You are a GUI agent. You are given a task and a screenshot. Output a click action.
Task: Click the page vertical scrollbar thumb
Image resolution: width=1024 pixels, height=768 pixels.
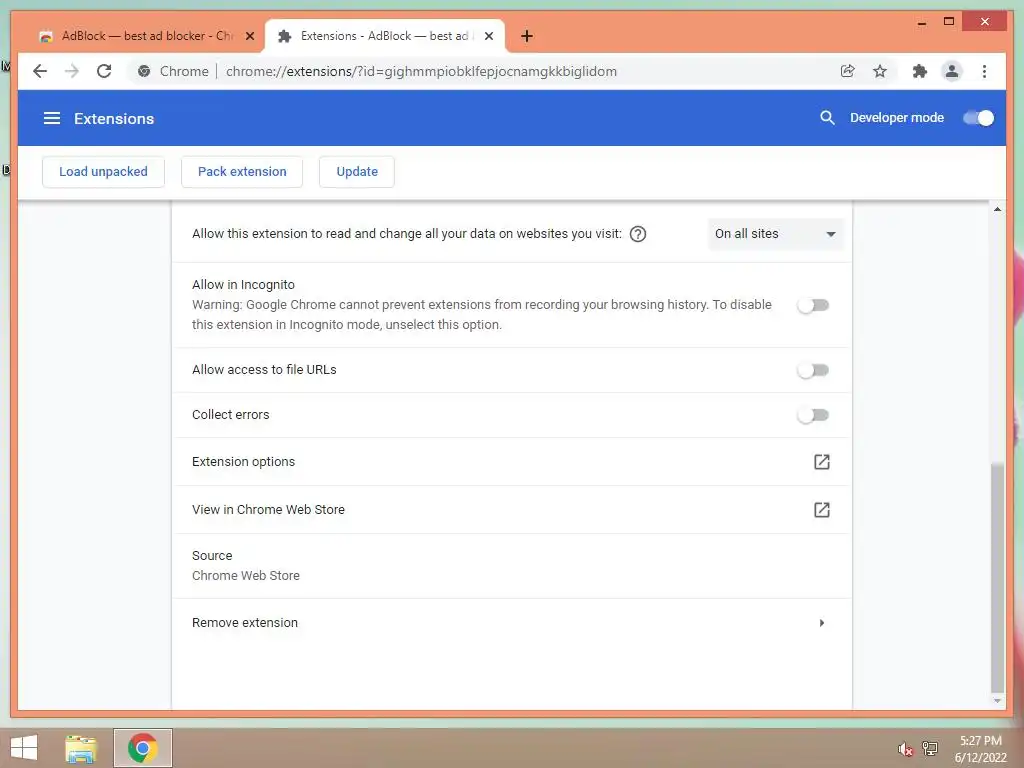tap(997, 578)
